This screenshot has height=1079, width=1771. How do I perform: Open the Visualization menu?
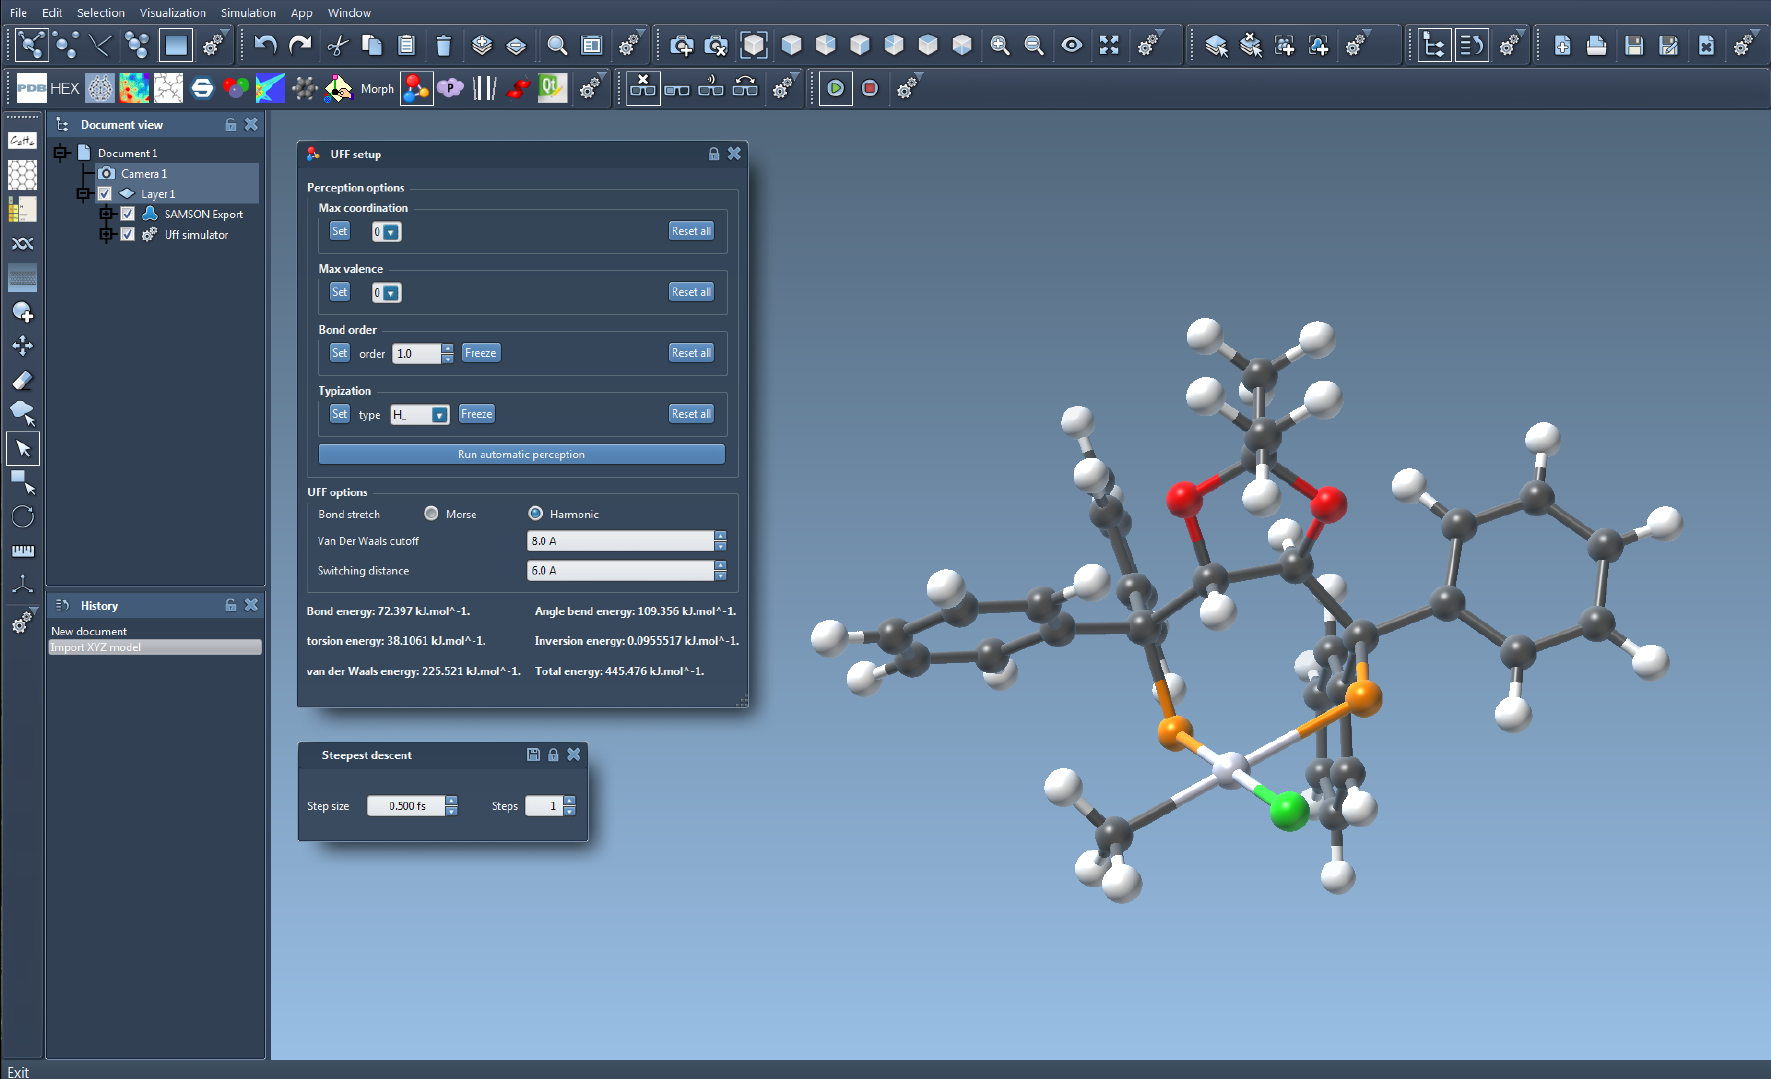click(173, 12)
